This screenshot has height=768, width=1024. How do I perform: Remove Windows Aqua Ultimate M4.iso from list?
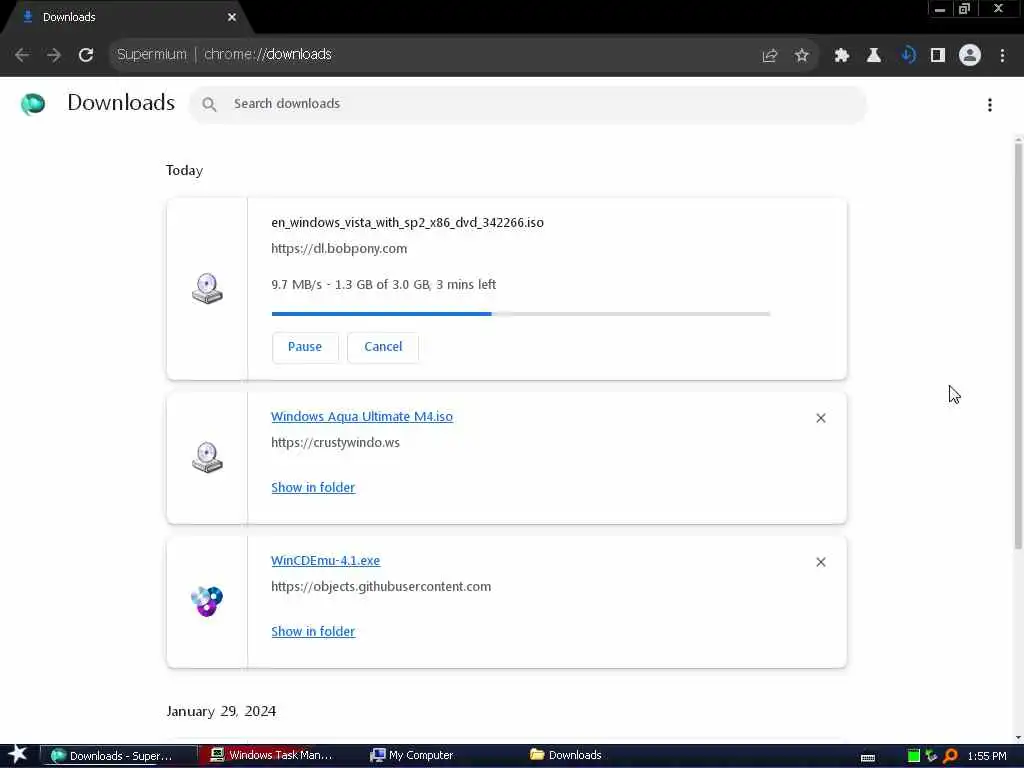coord(821,418)
